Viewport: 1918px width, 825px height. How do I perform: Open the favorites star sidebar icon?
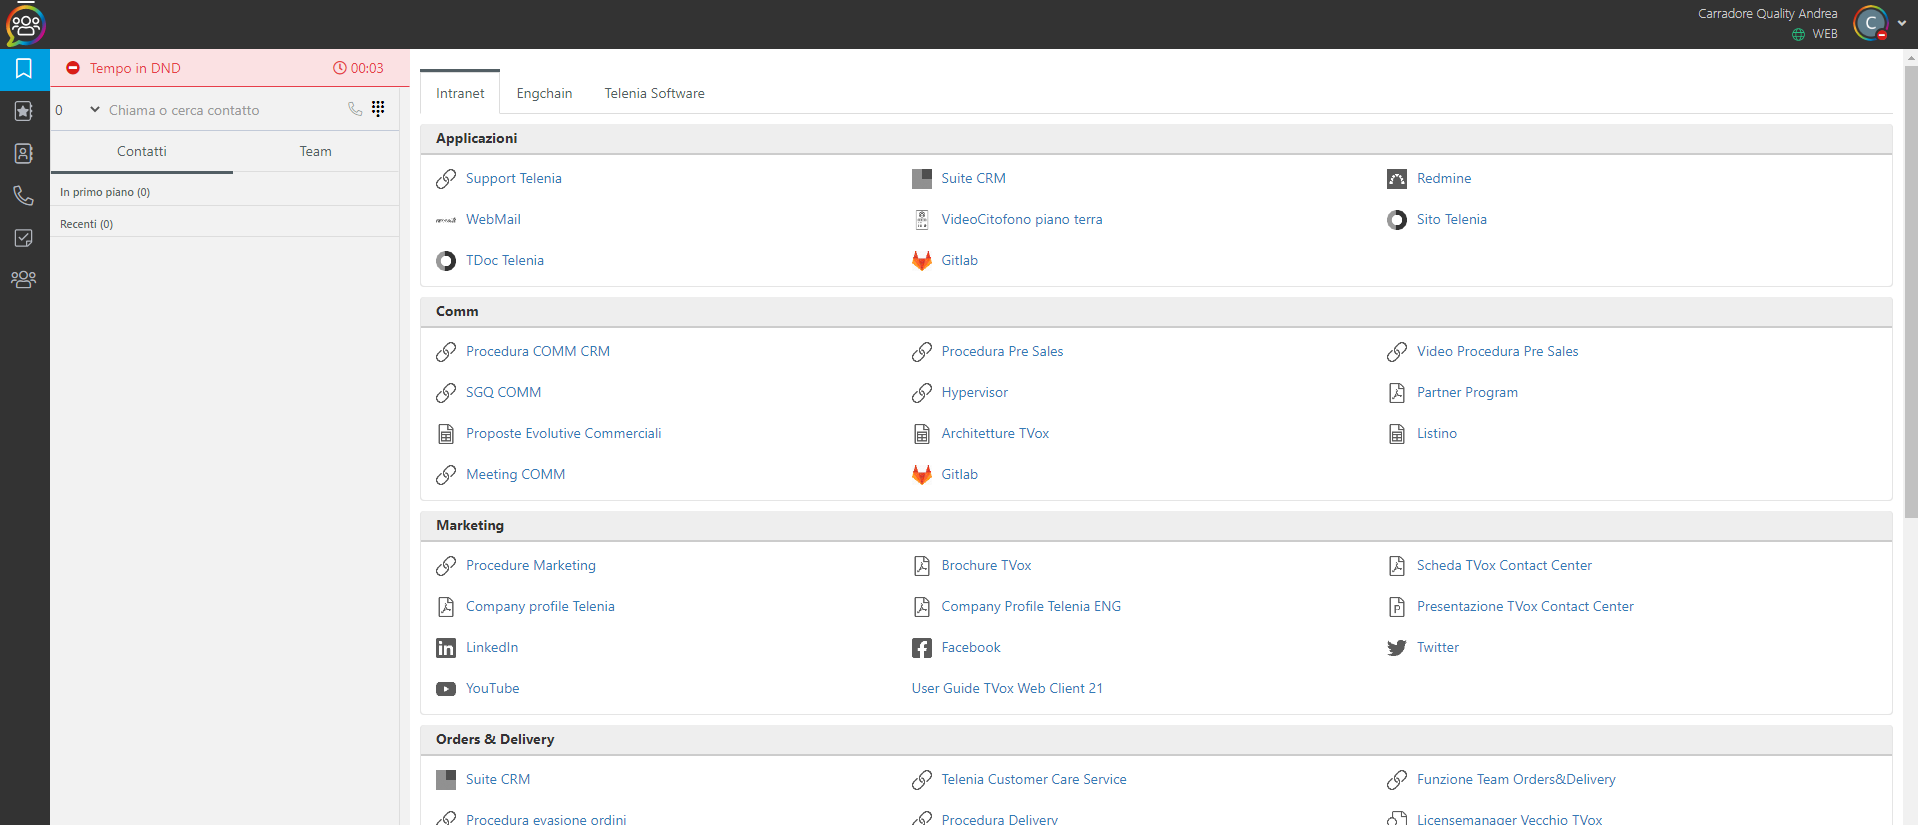click(24, 111)
